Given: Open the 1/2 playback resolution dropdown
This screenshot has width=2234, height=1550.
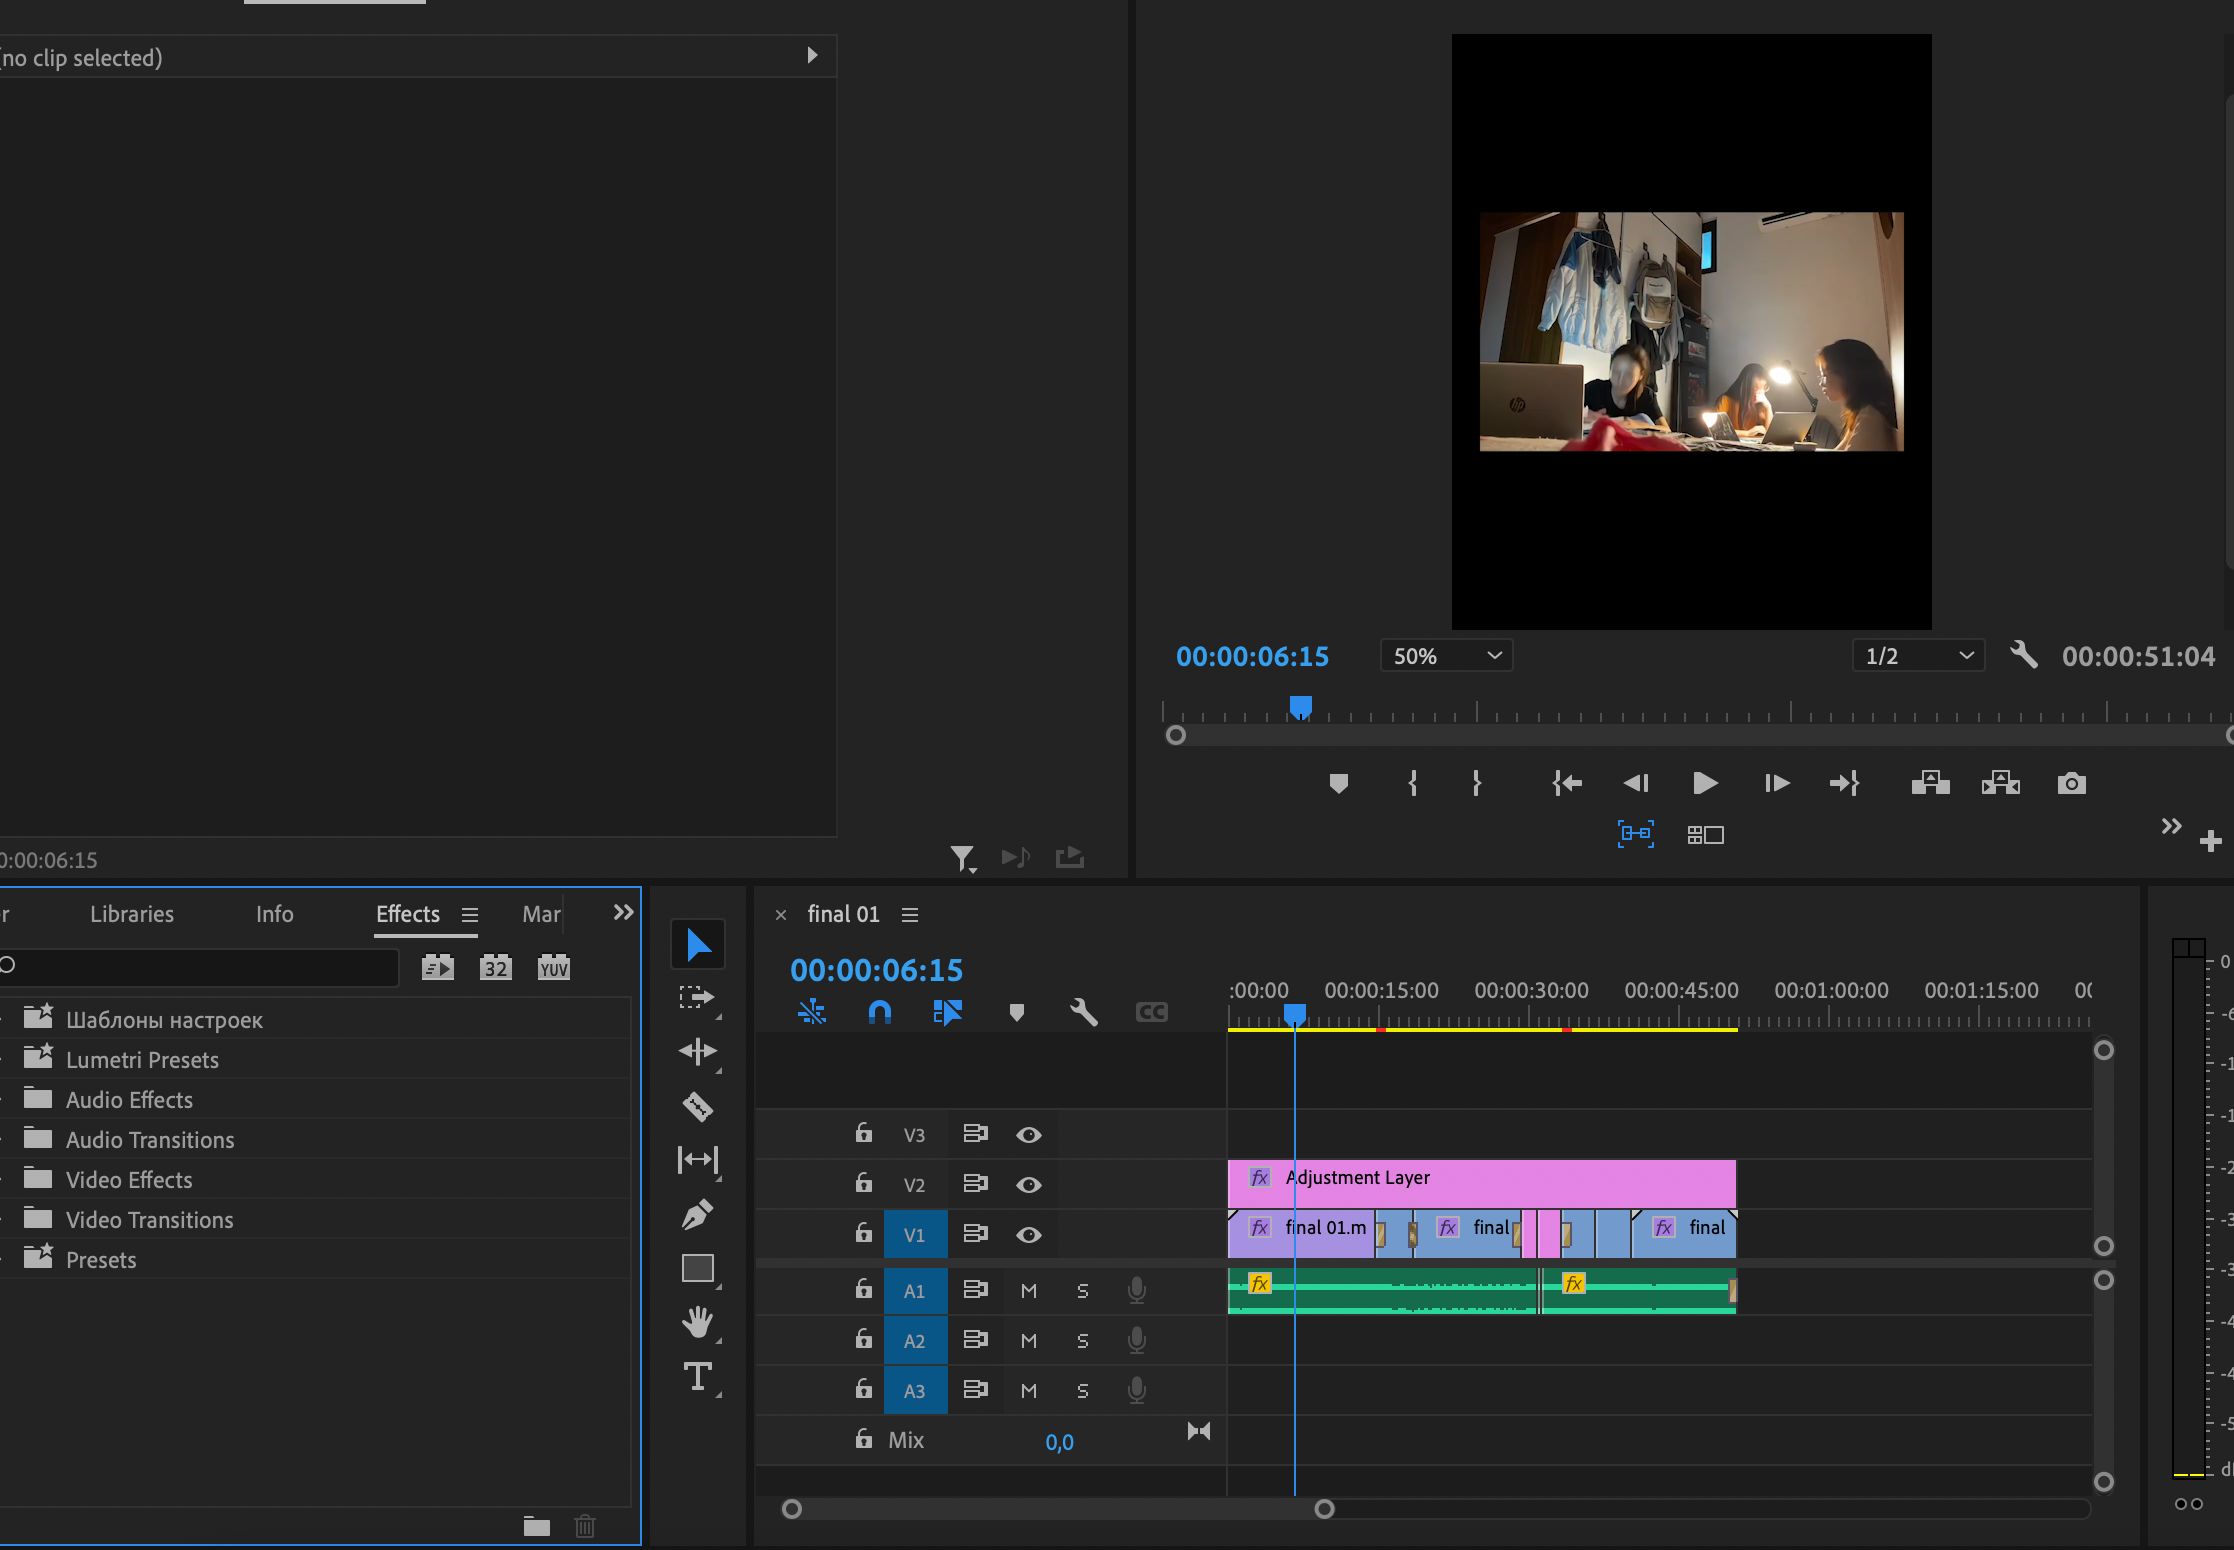Looking at the screenshot, I should click(1918, 656).
